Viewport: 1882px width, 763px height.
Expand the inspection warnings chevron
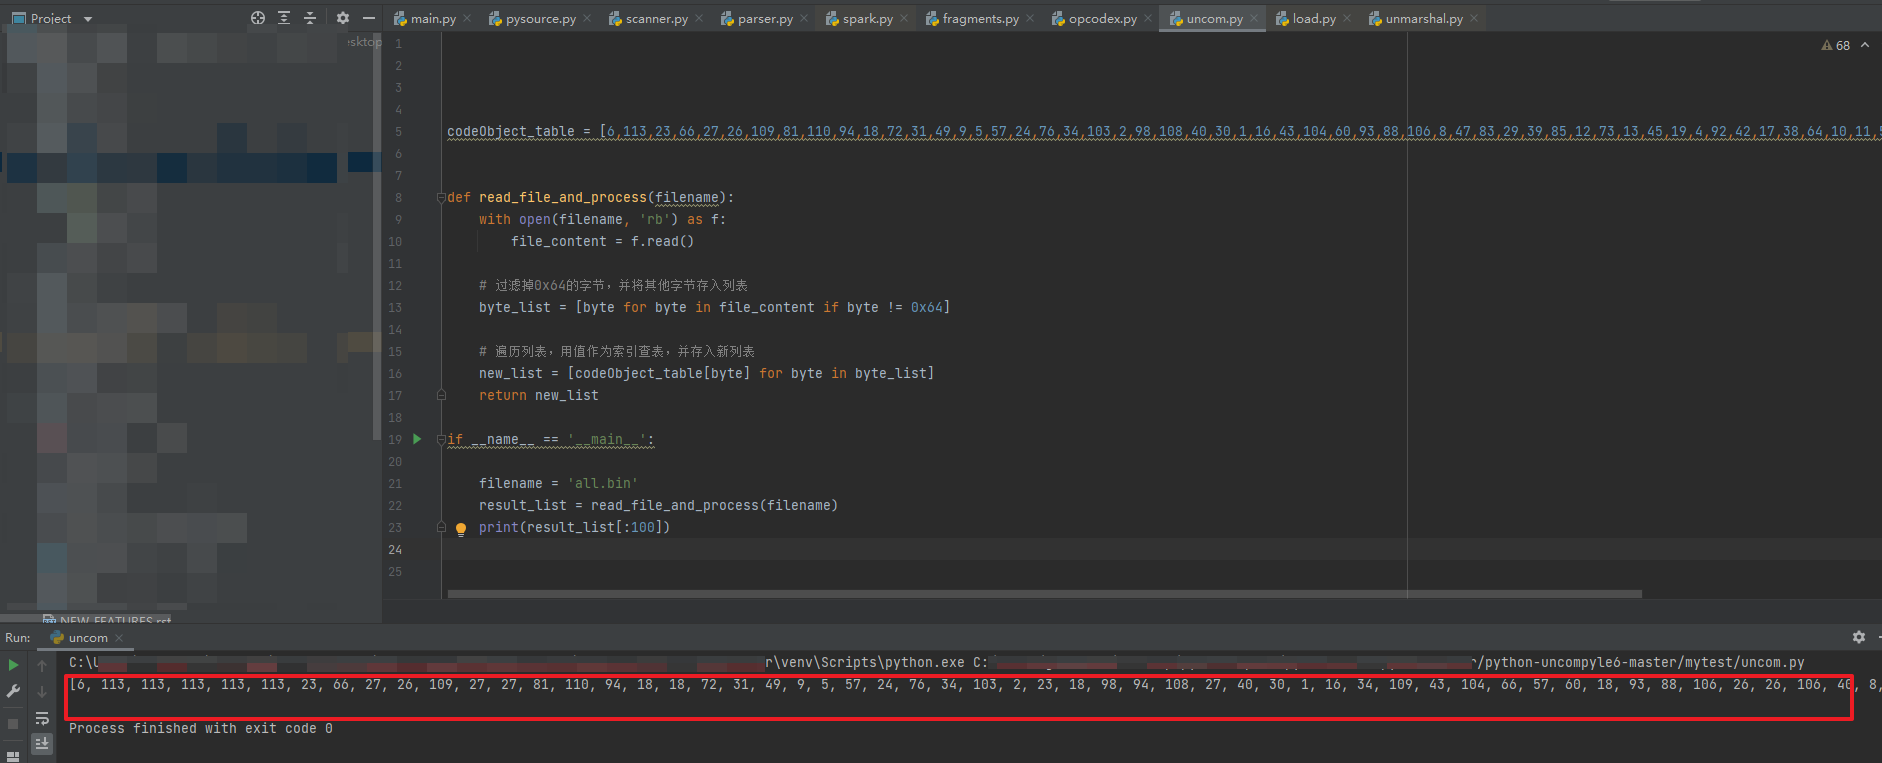[x=1865, y=45]
